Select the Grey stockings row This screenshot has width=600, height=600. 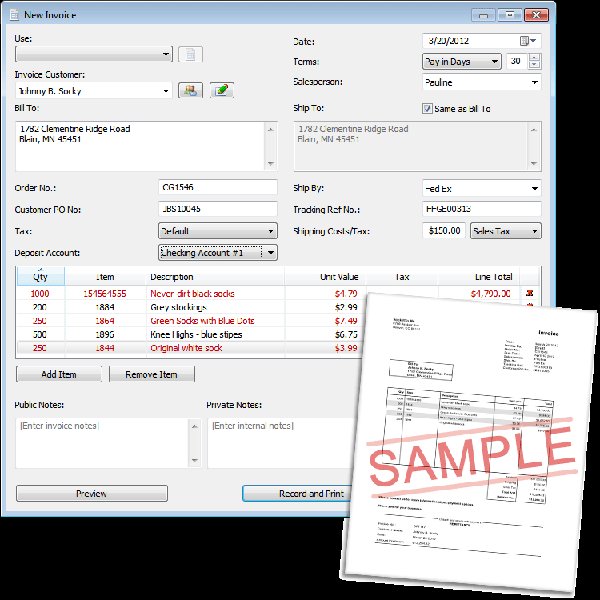pos(190,307)
